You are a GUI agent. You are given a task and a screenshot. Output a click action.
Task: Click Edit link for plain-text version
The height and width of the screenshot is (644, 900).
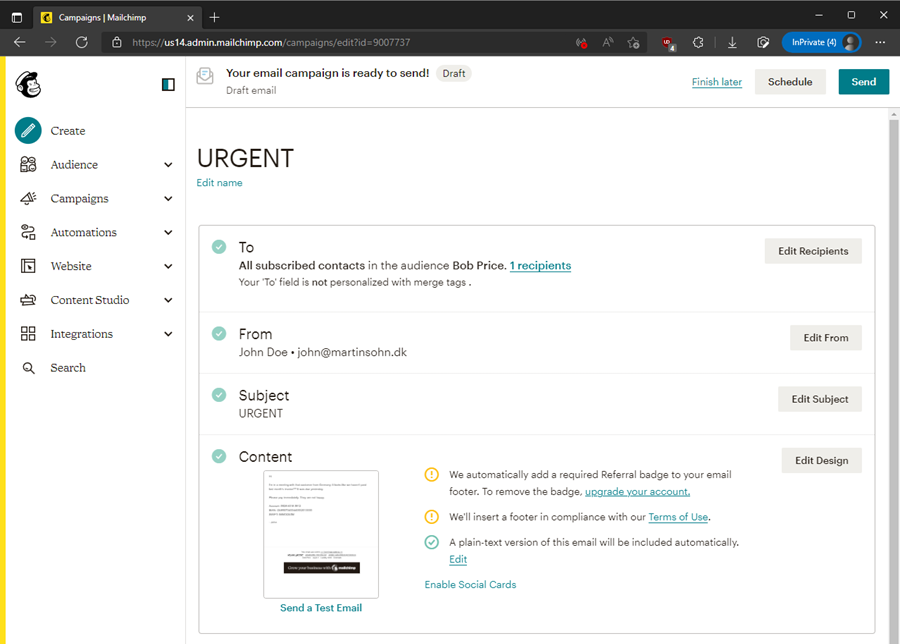[457, 560]
